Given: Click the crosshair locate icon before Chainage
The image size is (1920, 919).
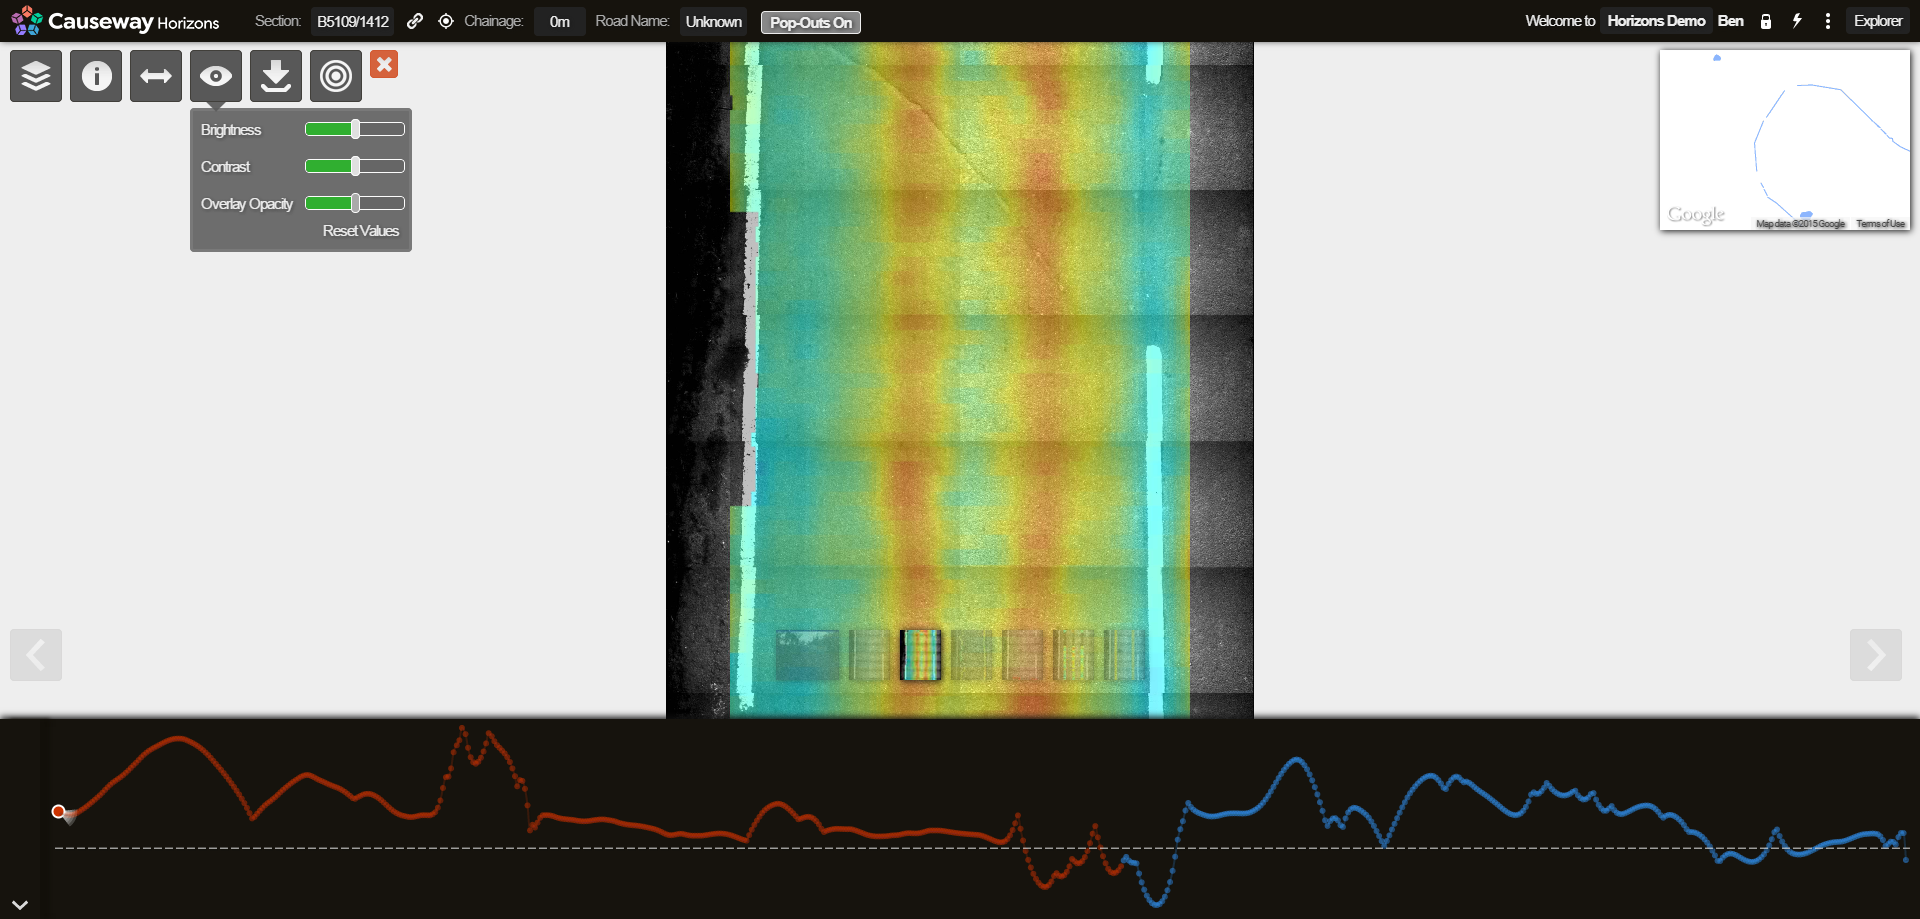Looking at the screenshot, I should 446,21.
